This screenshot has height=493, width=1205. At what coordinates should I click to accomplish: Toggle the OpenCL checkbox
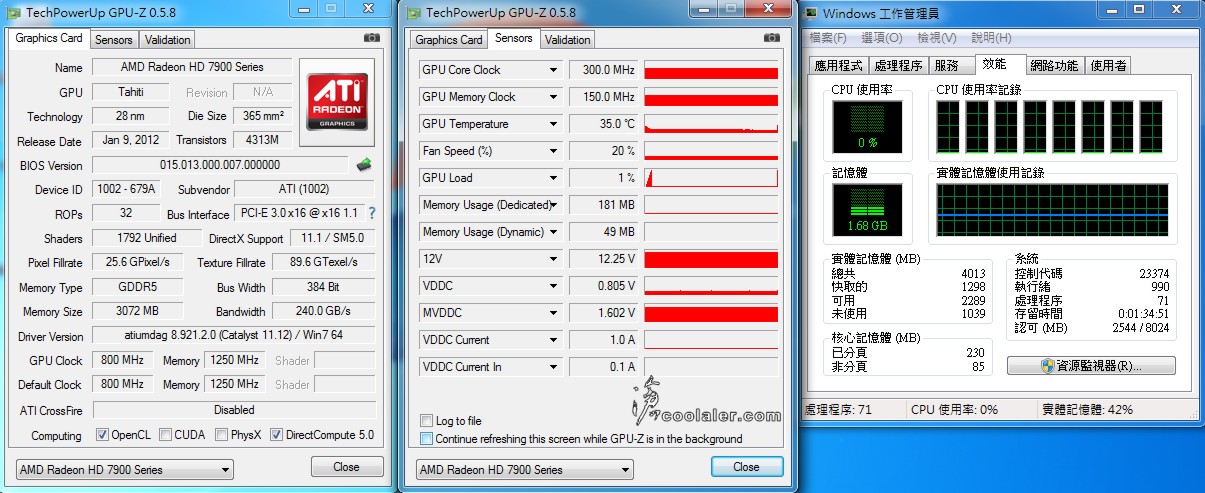[102, 435]
